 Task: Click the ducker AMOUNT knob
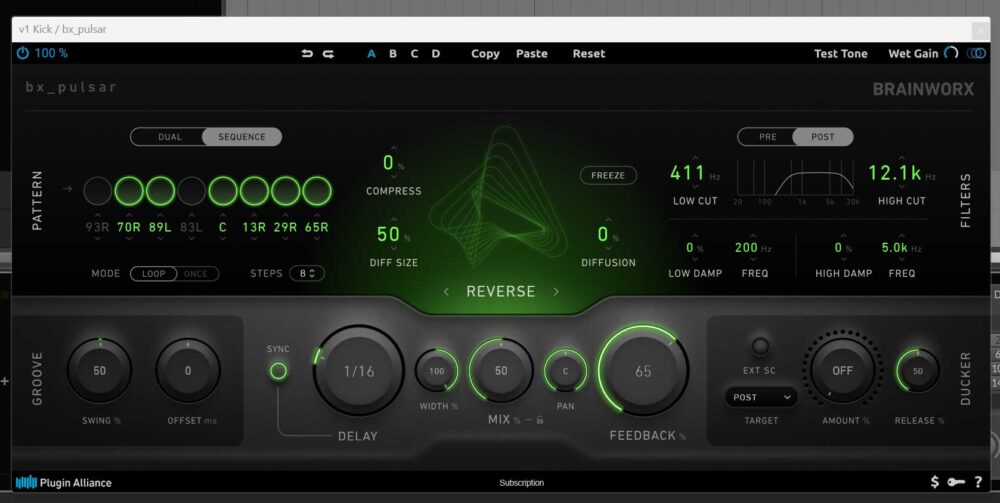click(x=842, y=370)
